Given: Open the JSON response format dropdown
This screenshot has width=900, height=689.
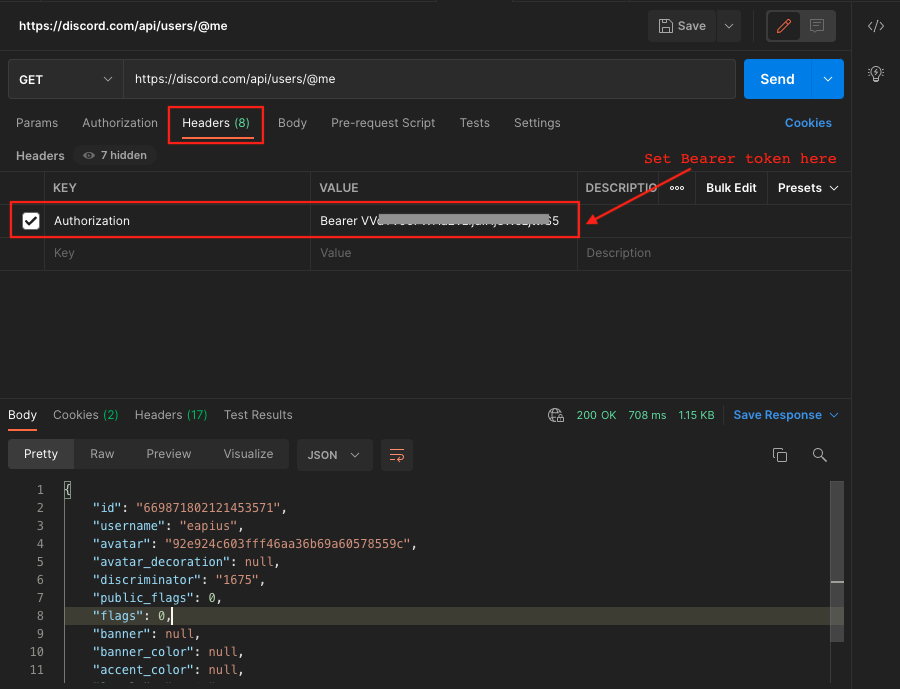Looking at the screenshot, I should click(x=334, y=455).
